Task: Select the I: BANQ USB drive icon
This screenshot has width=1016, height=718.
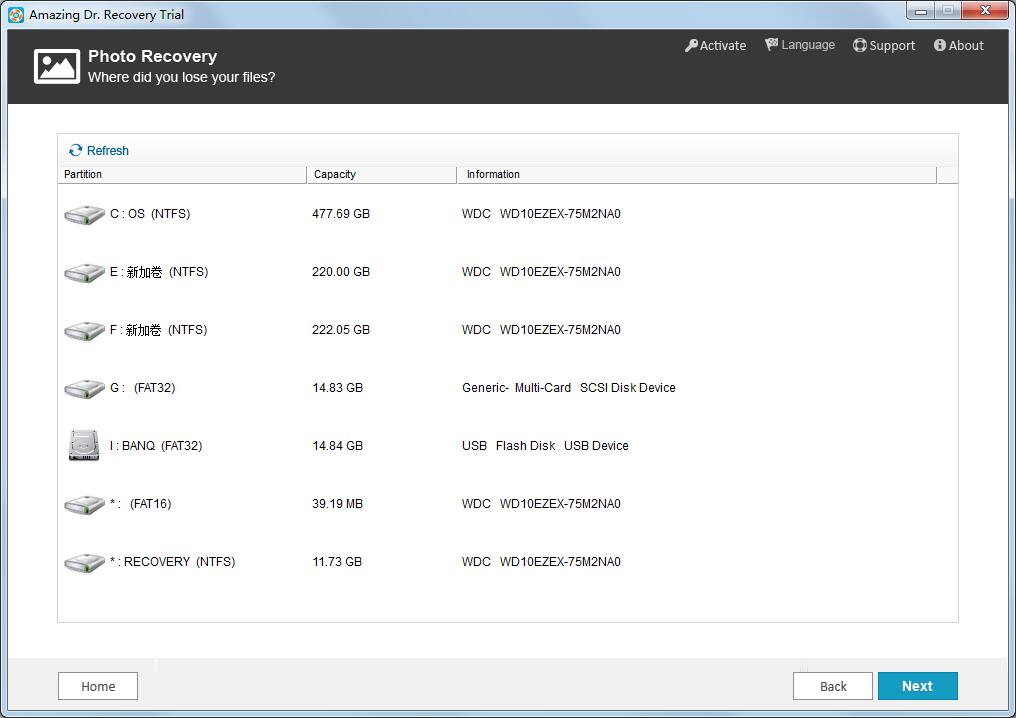Action: pyautogui.click(x=84, y=446)
